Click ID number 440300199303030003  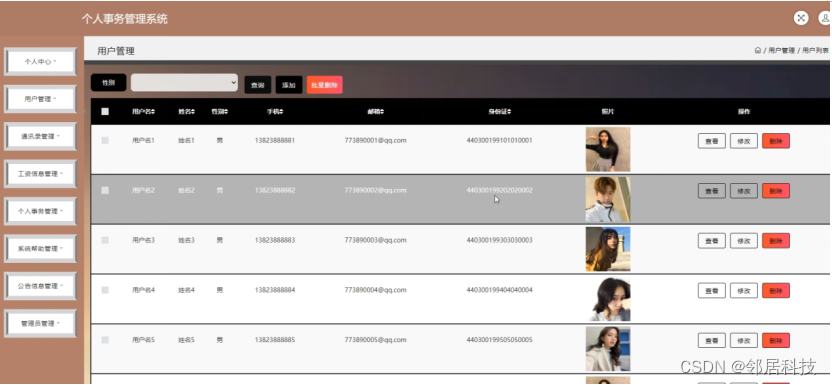(x=499, y=240)
